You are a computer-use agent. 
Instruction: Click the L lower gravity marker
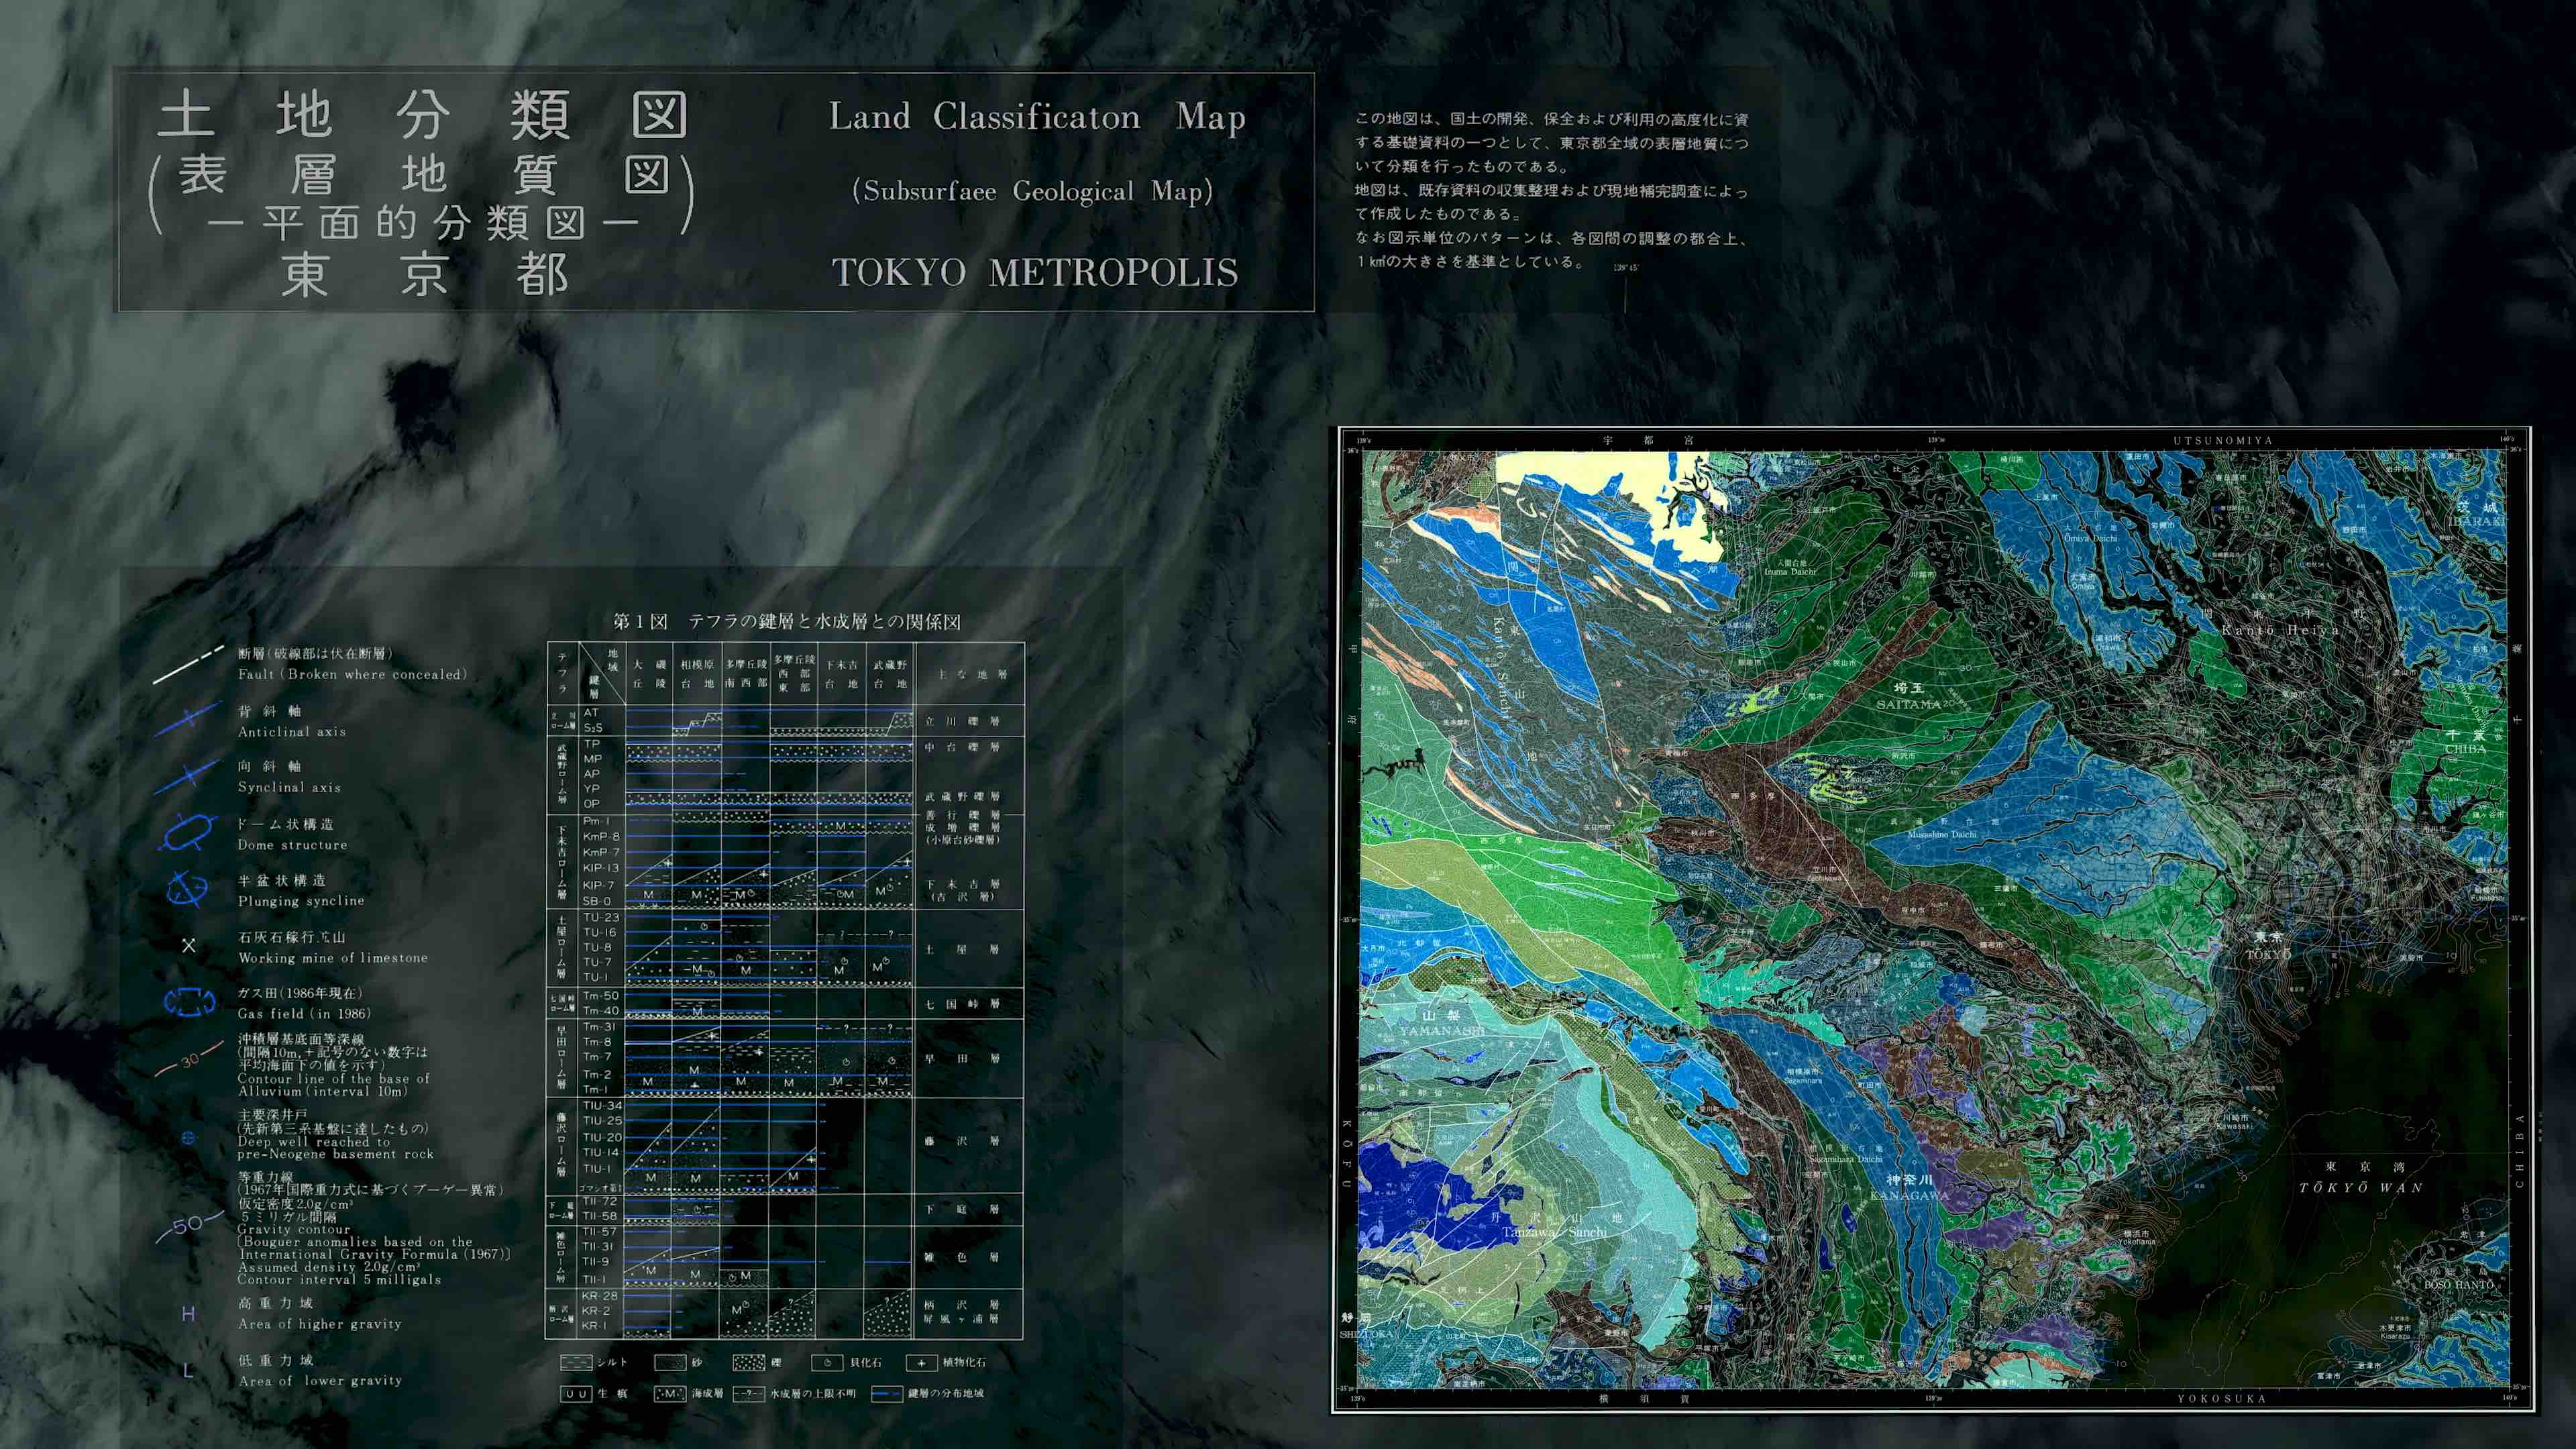[188, 1370]
